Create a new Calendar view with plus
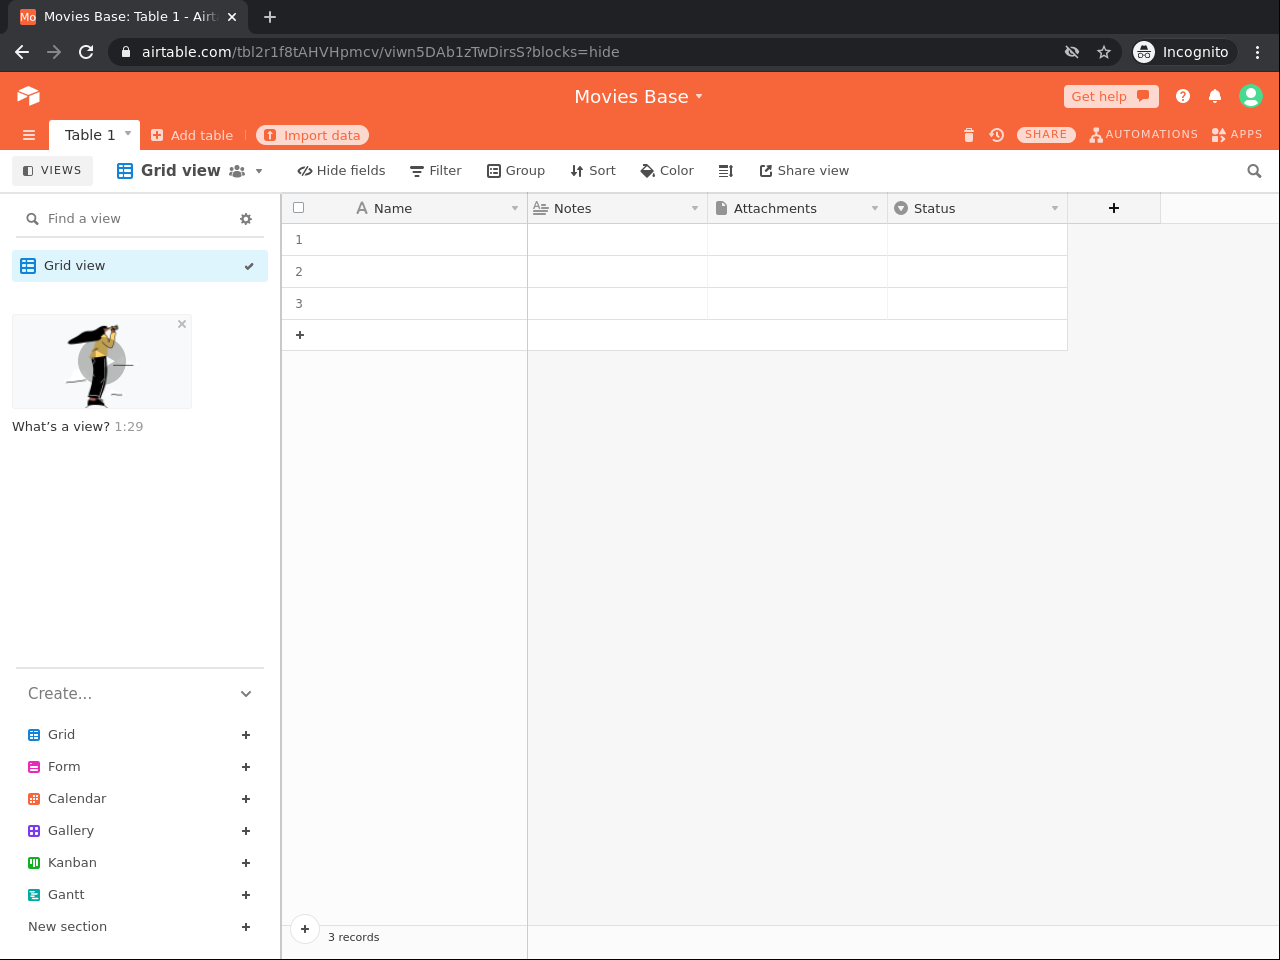The height and width of the screenshot is (960, 1280). (246, 799)
